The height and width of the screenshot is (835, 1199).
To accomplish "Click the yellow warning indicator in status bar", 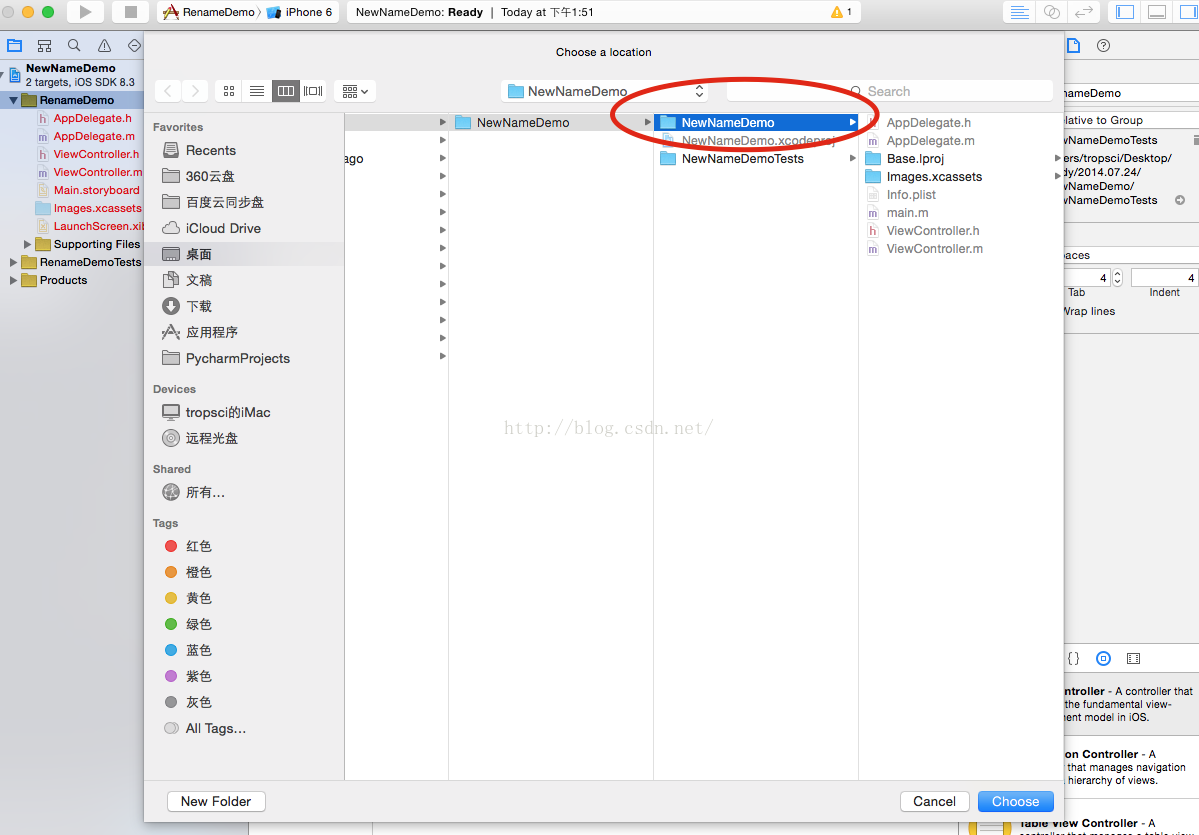I will [x=841, y=12].
